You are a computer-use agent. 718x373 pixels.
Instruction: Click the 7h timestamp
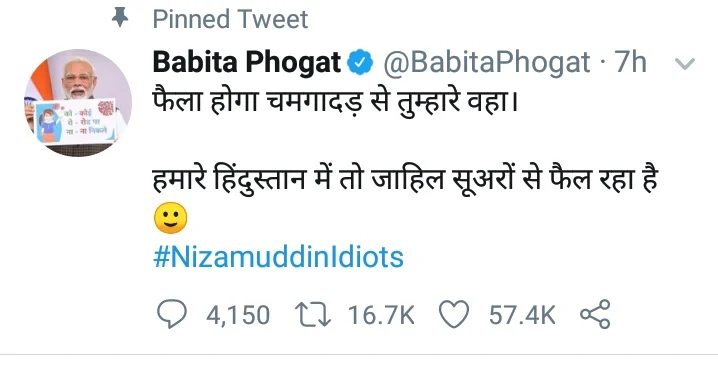631,62
